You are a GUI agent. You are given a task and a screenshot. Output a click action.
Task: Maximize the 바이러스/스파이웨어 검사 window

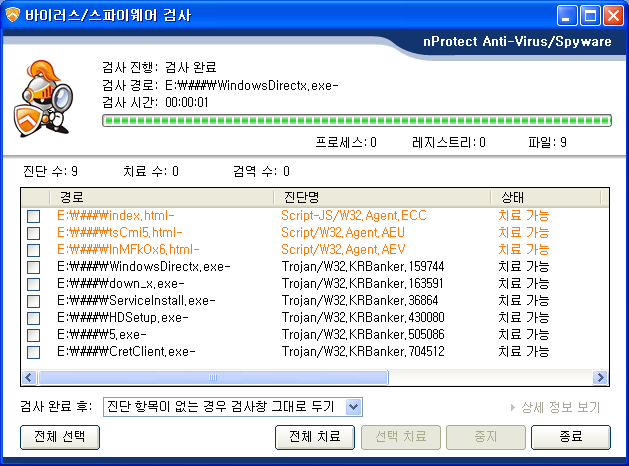click(x=590, y=16)
